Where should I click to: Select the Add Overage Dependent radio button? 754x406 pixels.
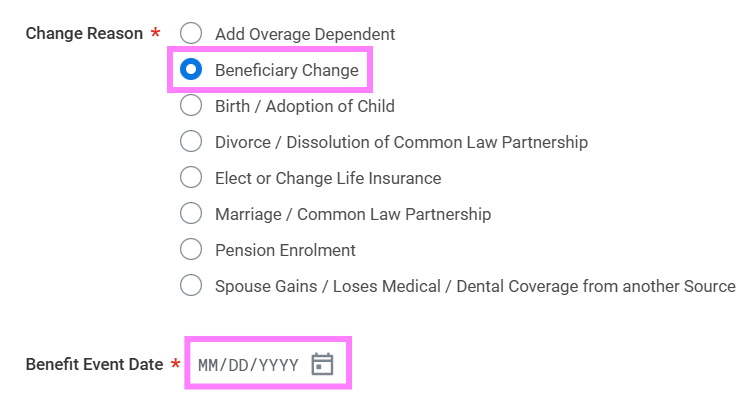click(191, 33)
